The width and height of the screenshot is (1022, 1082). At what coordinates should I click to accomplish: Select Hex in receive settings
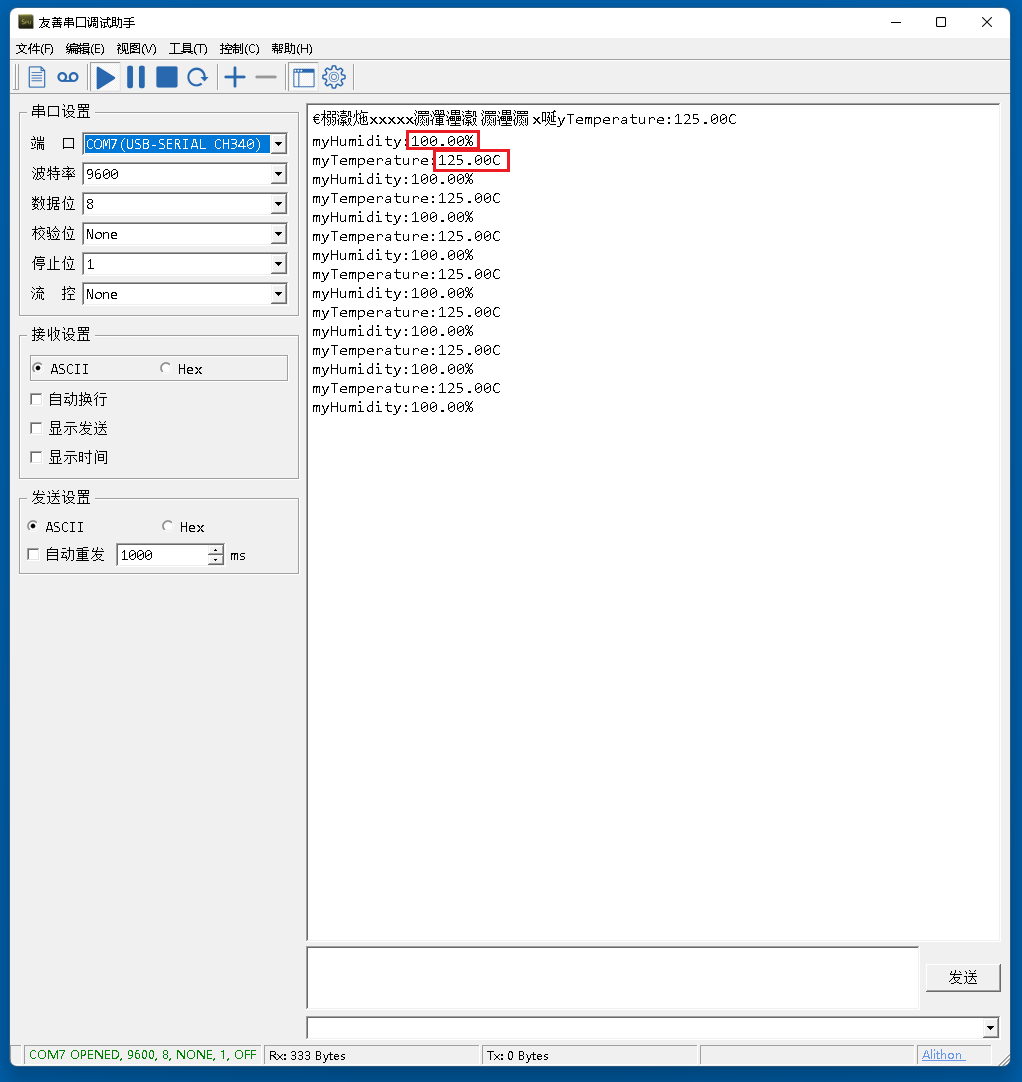pyautogui.click(x=181, y=368)
